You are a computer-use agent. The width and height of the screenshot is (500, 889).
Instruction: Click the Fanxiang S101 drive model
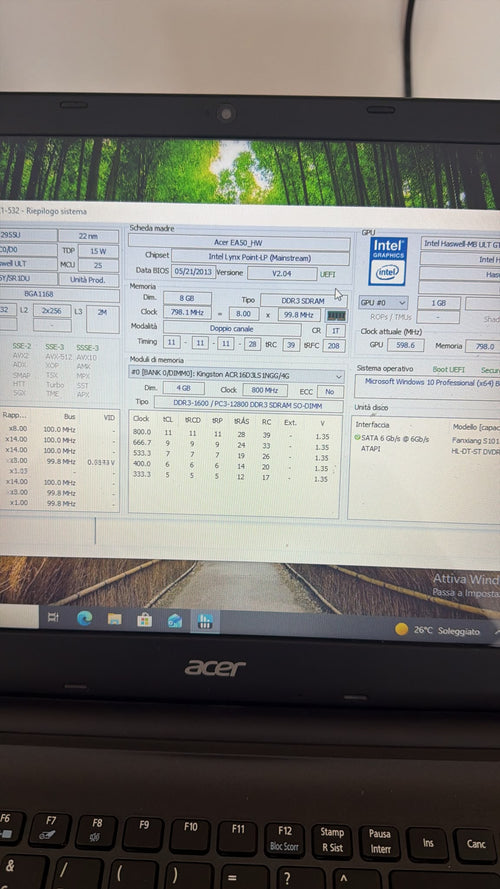coord(475,441)
